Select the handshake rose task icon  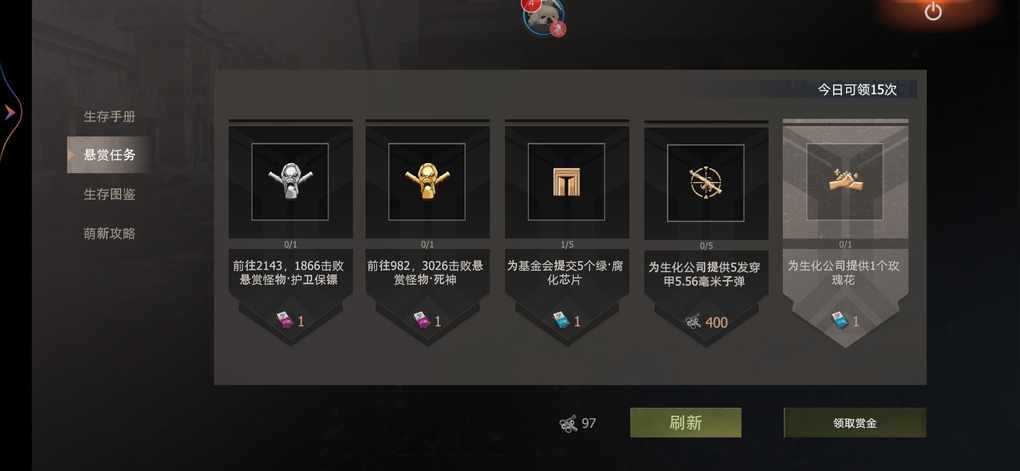tap(845, 182)
